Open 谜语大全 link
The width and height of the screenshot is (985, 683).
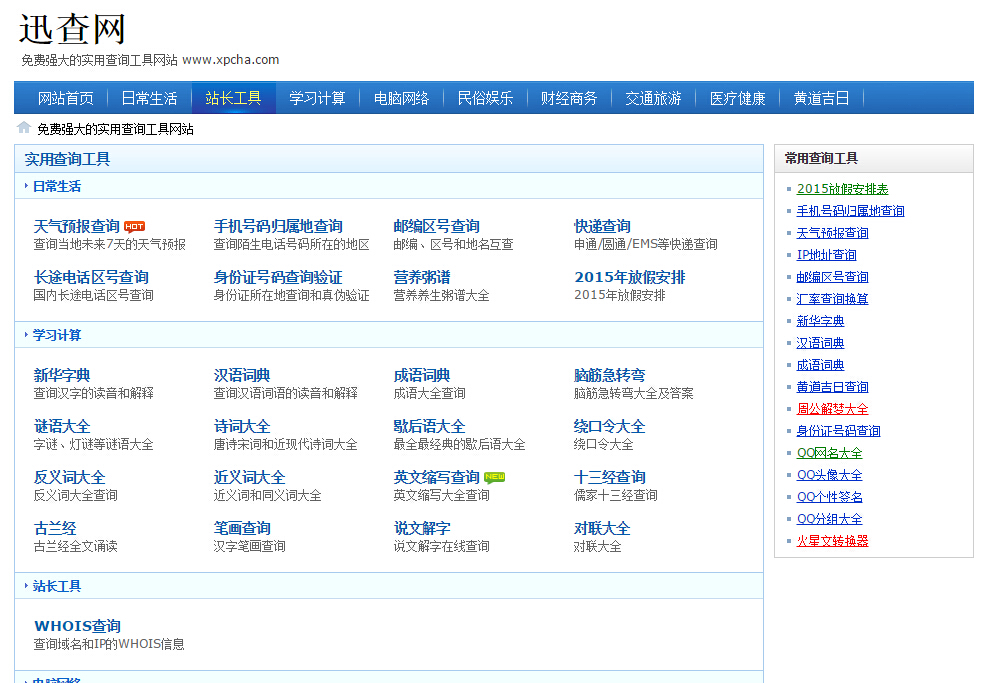coord(62,426)
